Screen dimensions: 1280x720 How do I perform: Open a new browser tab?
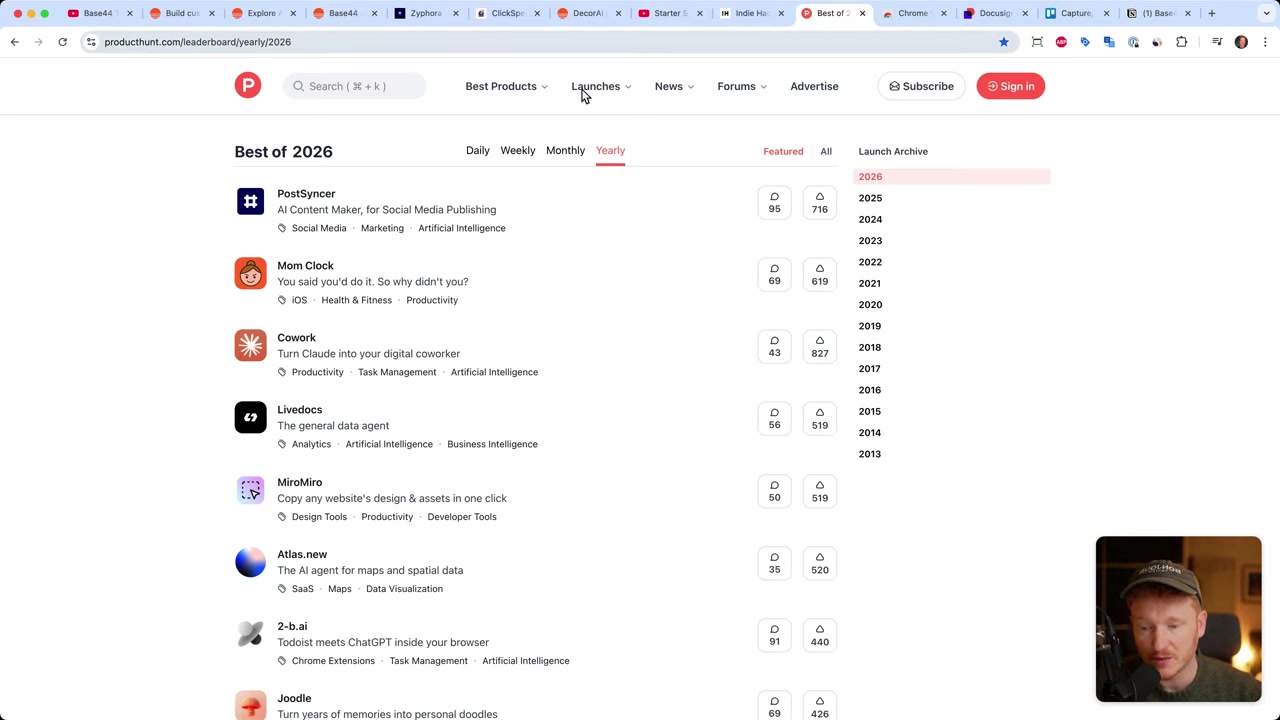(x=1211, y=13)
